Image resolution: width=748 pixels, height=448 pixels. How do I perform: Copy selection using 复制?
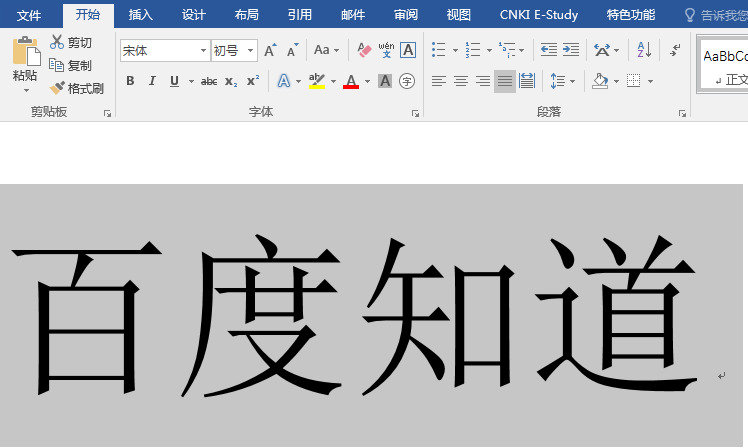point(70,65)
